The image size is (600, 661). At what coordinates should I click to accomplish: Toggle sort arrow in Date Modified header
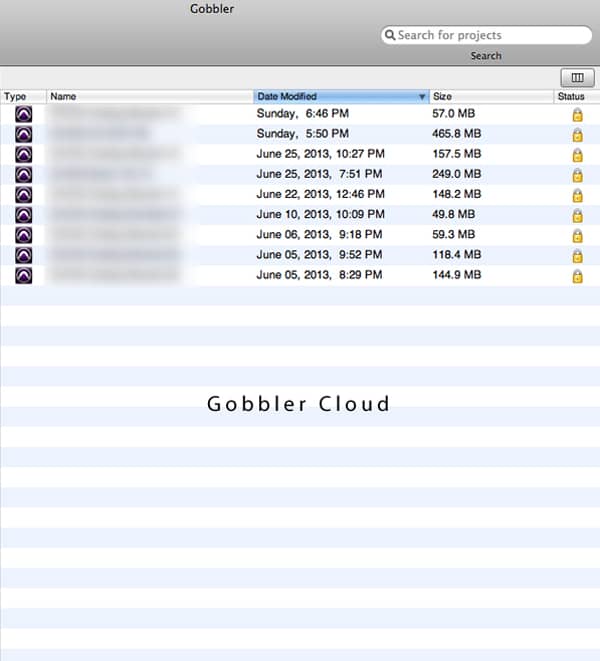[422, 97]
